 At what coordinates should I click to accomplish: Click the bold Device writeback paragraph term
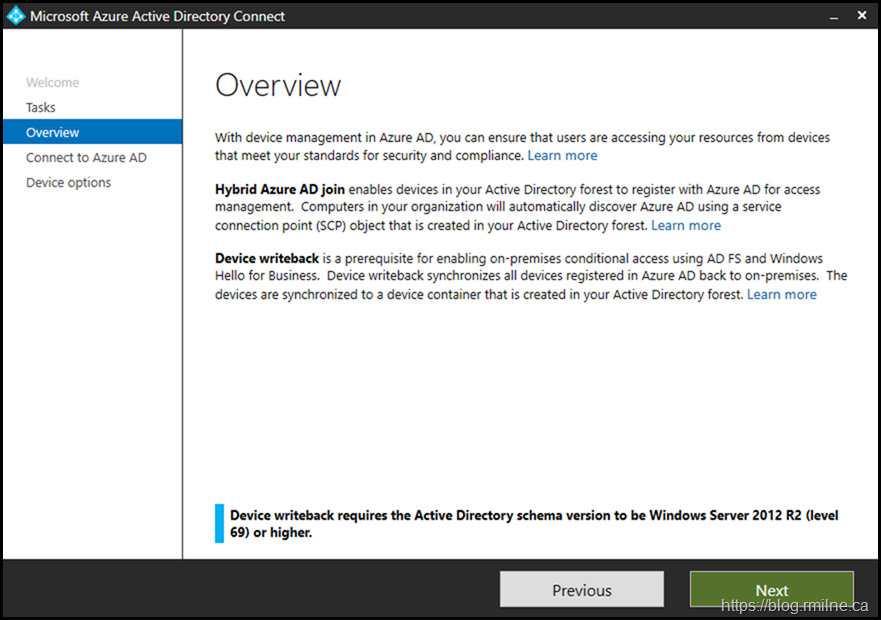[267, 259]
